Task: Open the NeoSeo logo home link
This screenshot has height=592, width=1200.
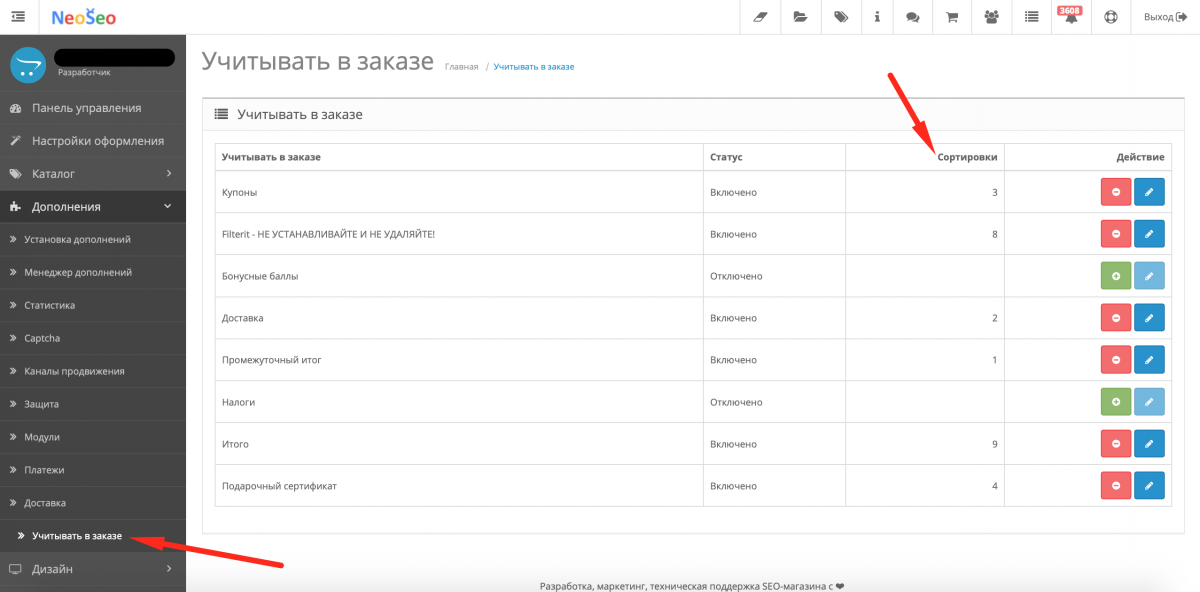Action: 85,16
